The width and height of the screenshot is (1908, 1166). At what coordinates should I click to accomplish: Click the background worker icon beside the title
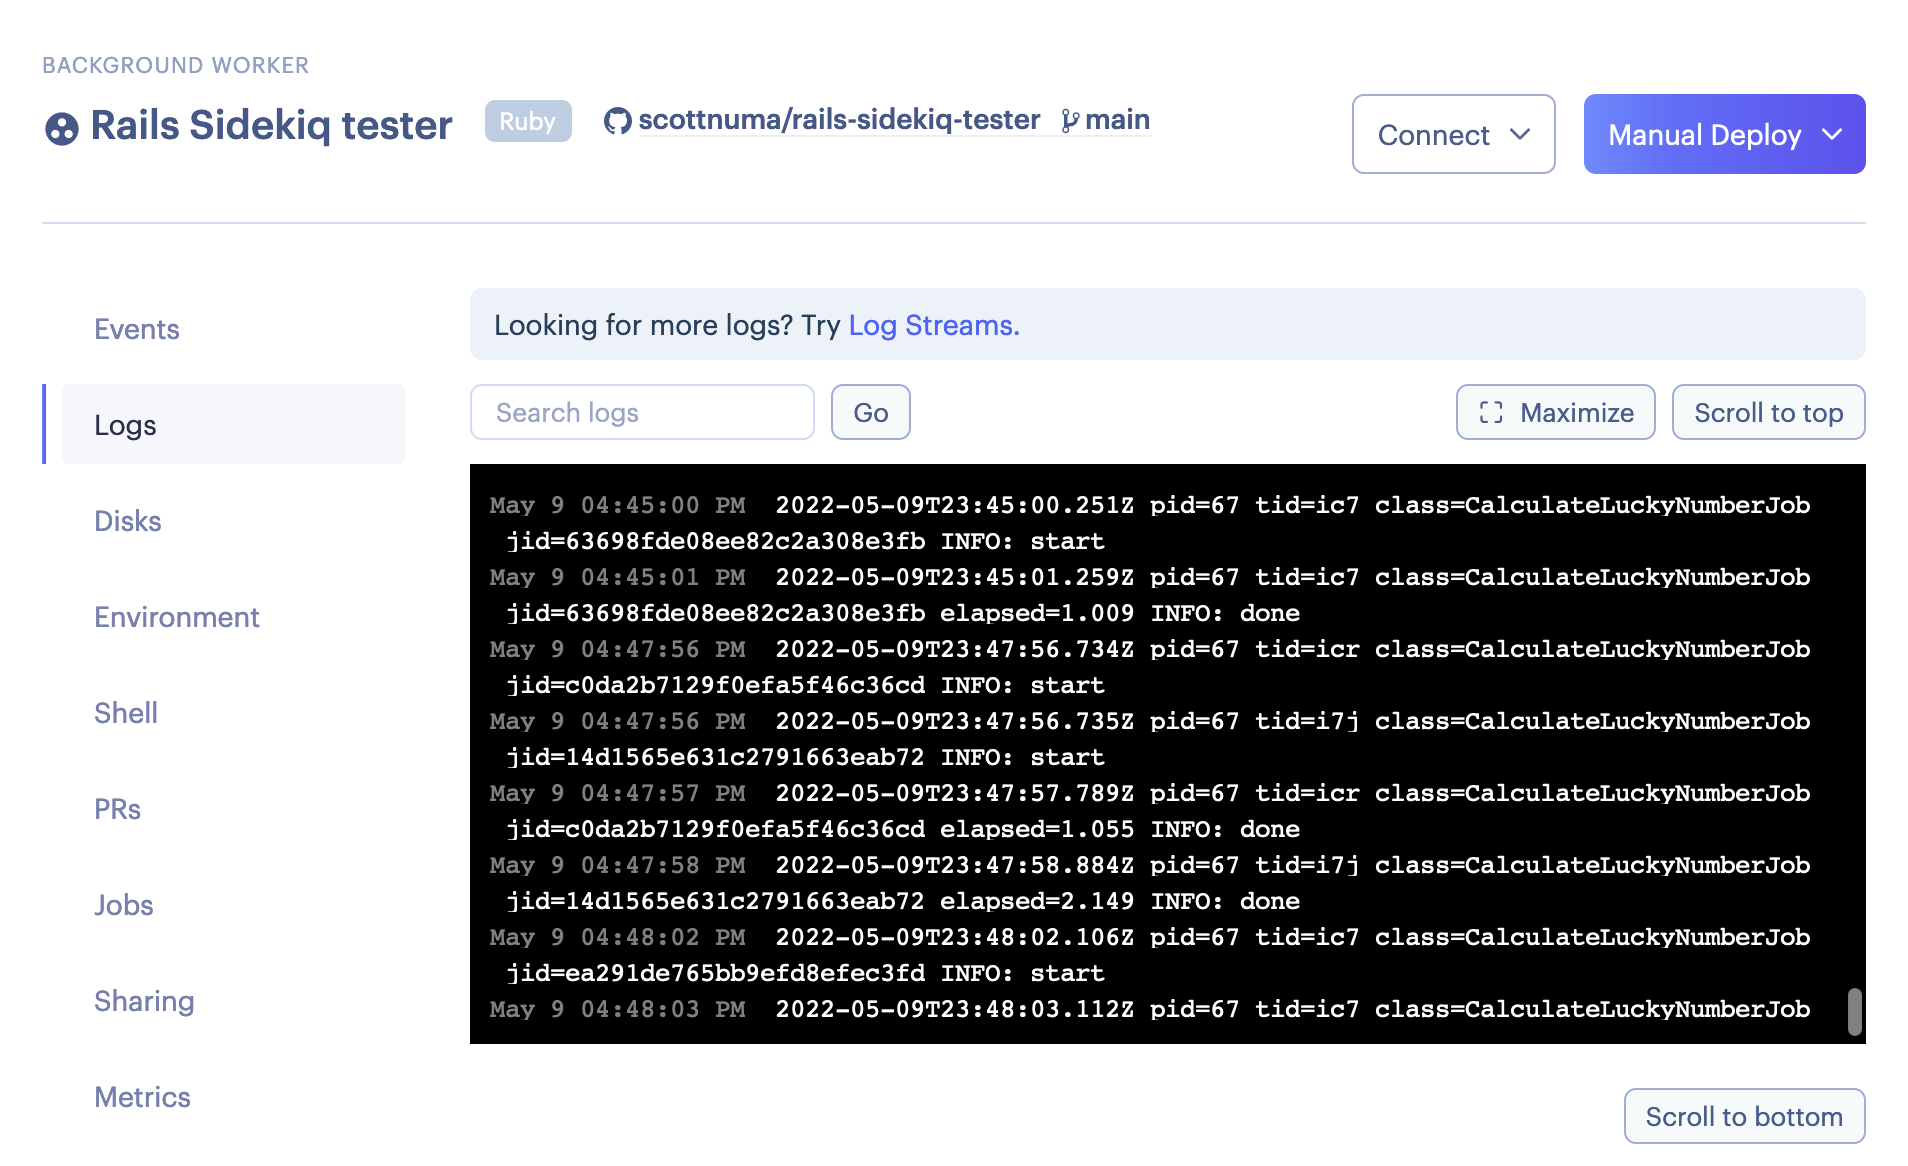61,126
